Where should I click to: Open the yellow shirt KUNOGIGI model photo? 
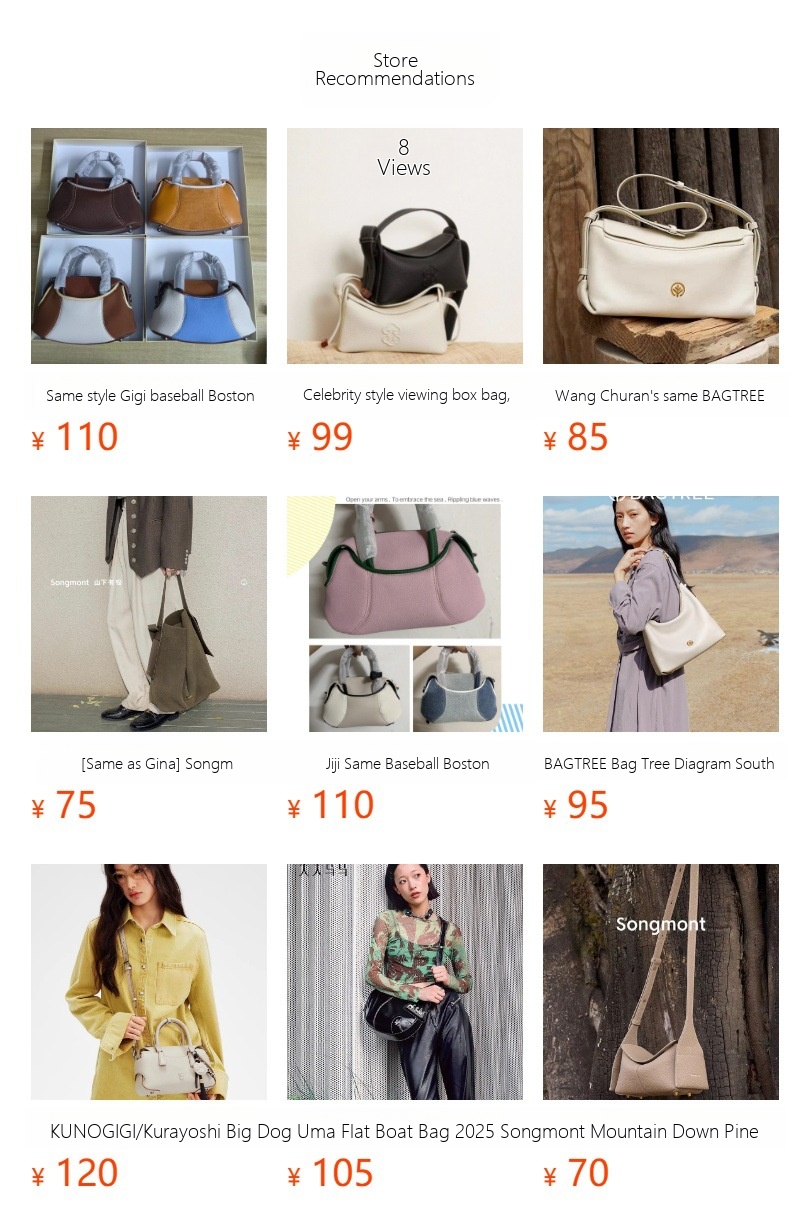[149, 982]
